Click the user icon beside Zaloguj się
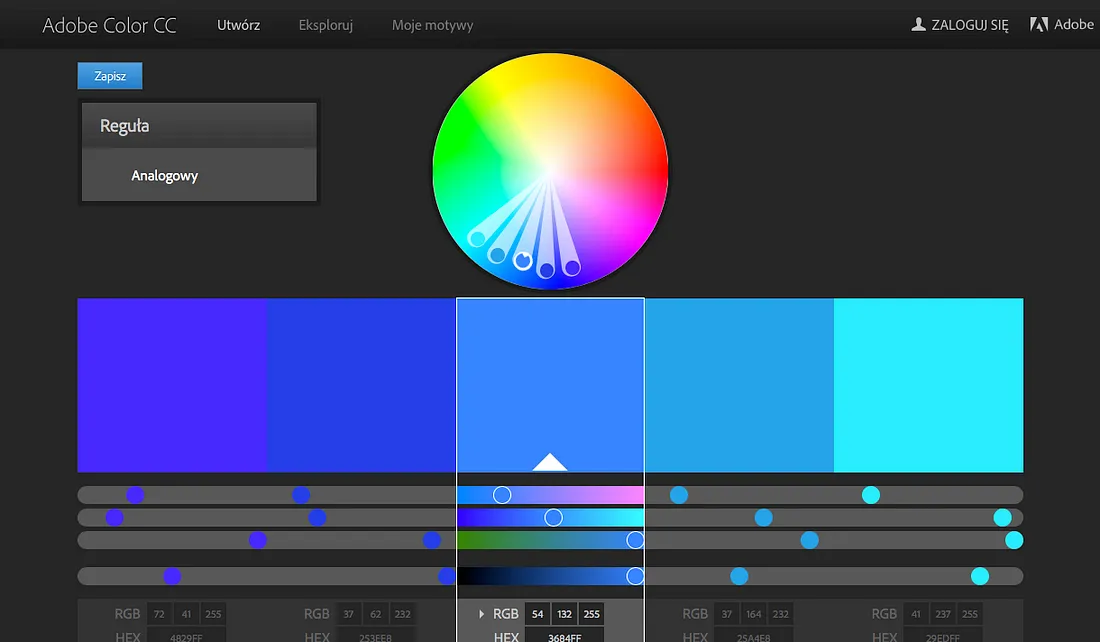 pyautogui.click(x=918, y=25)
